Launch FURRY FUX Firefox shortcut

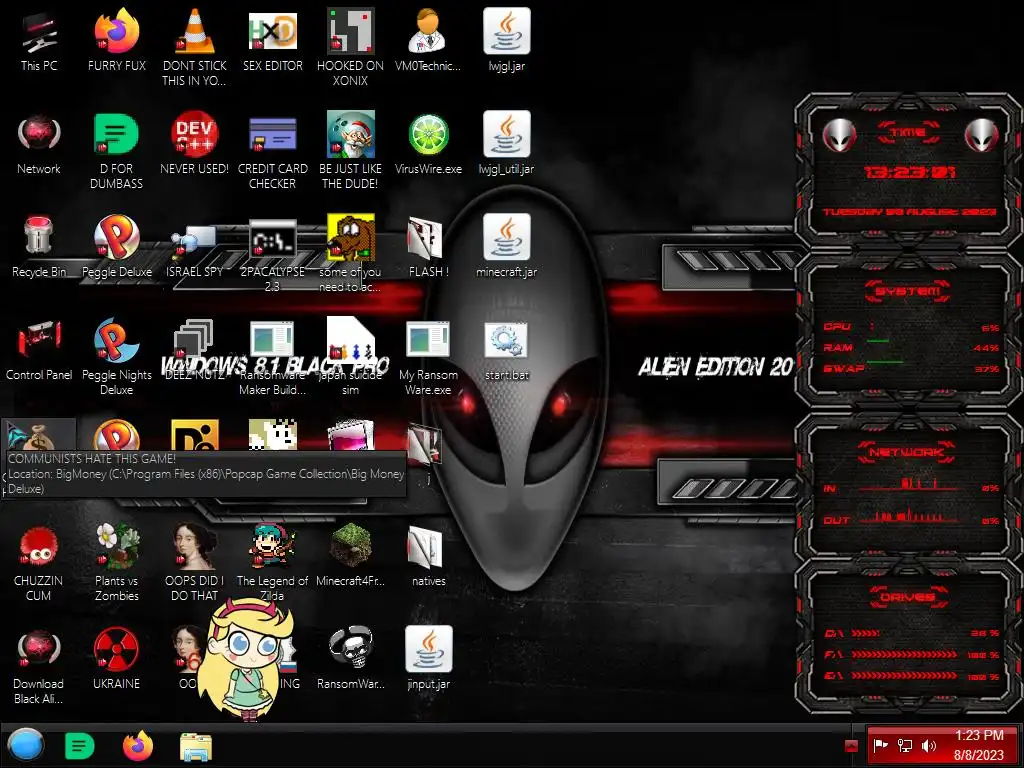pyautogui.click(x=116, y=31)
